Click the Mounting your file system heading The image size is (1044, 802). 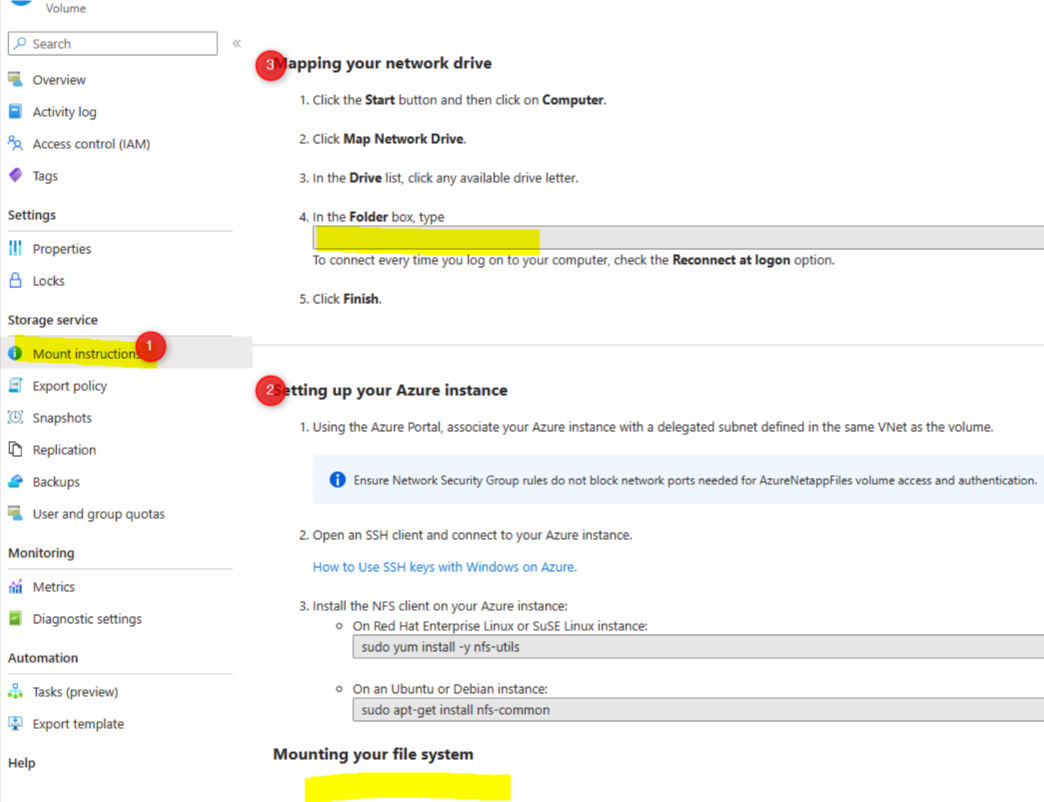[373, 754]
